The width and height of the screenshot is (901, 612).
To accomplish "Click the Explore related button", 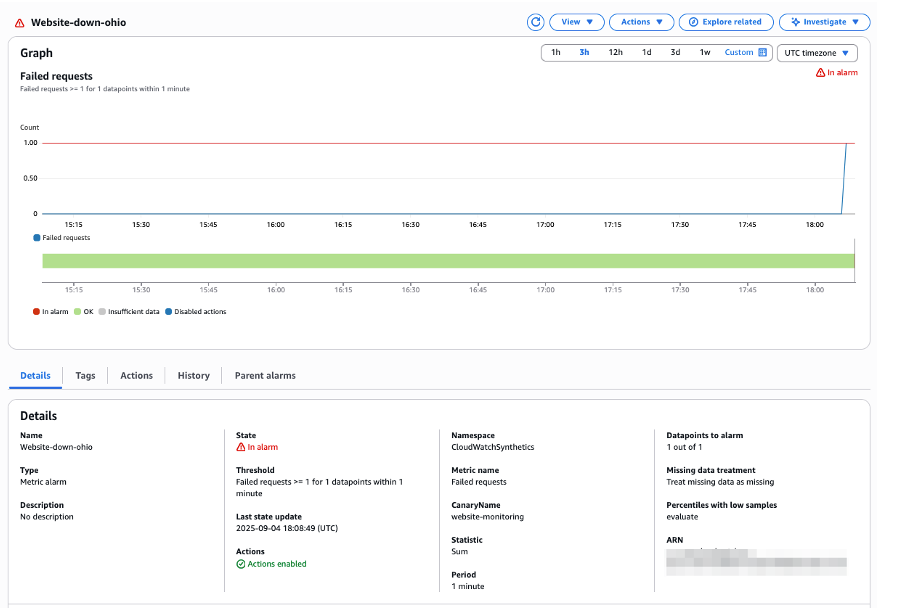I will [x=724, y=21].
